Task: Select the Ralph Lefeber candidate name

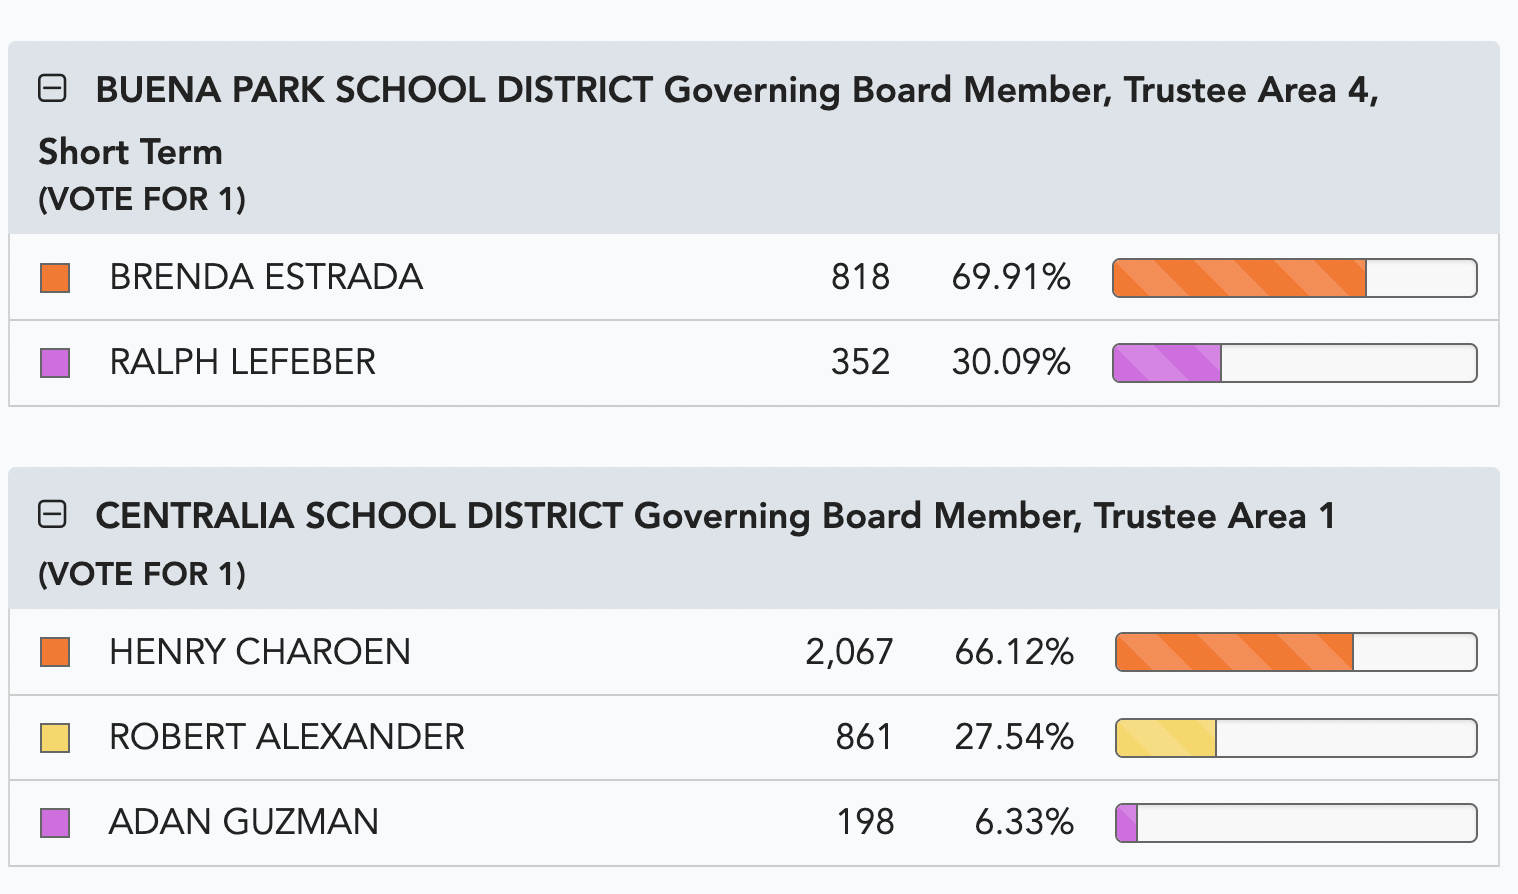Action: (243, 362)
